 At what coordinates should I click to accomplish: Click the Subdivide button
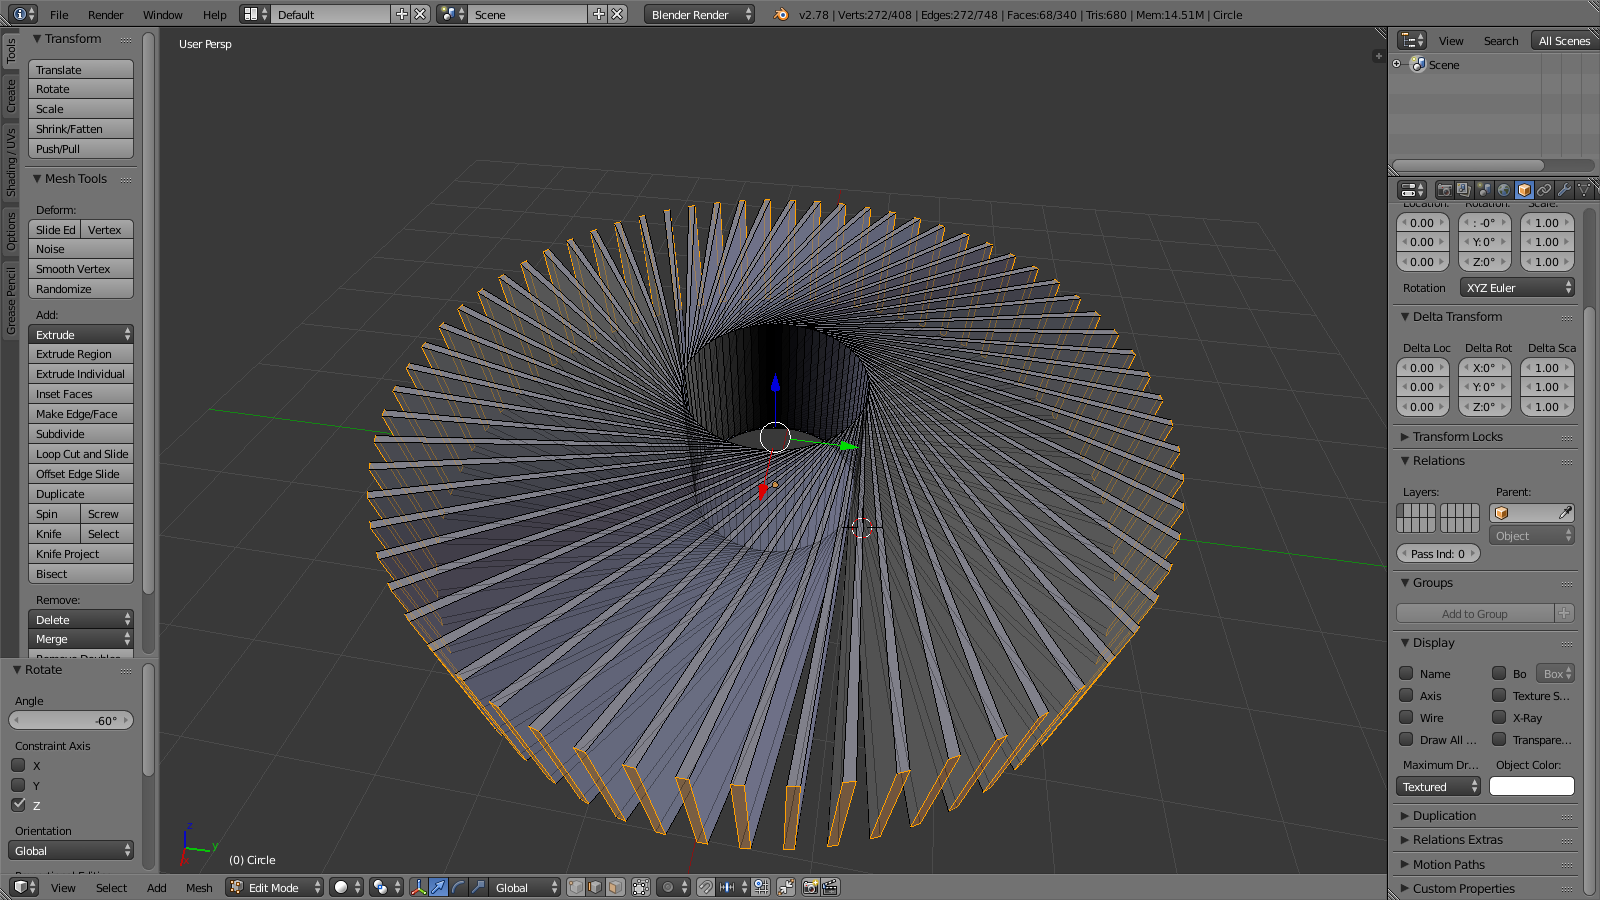click(80, 434)
